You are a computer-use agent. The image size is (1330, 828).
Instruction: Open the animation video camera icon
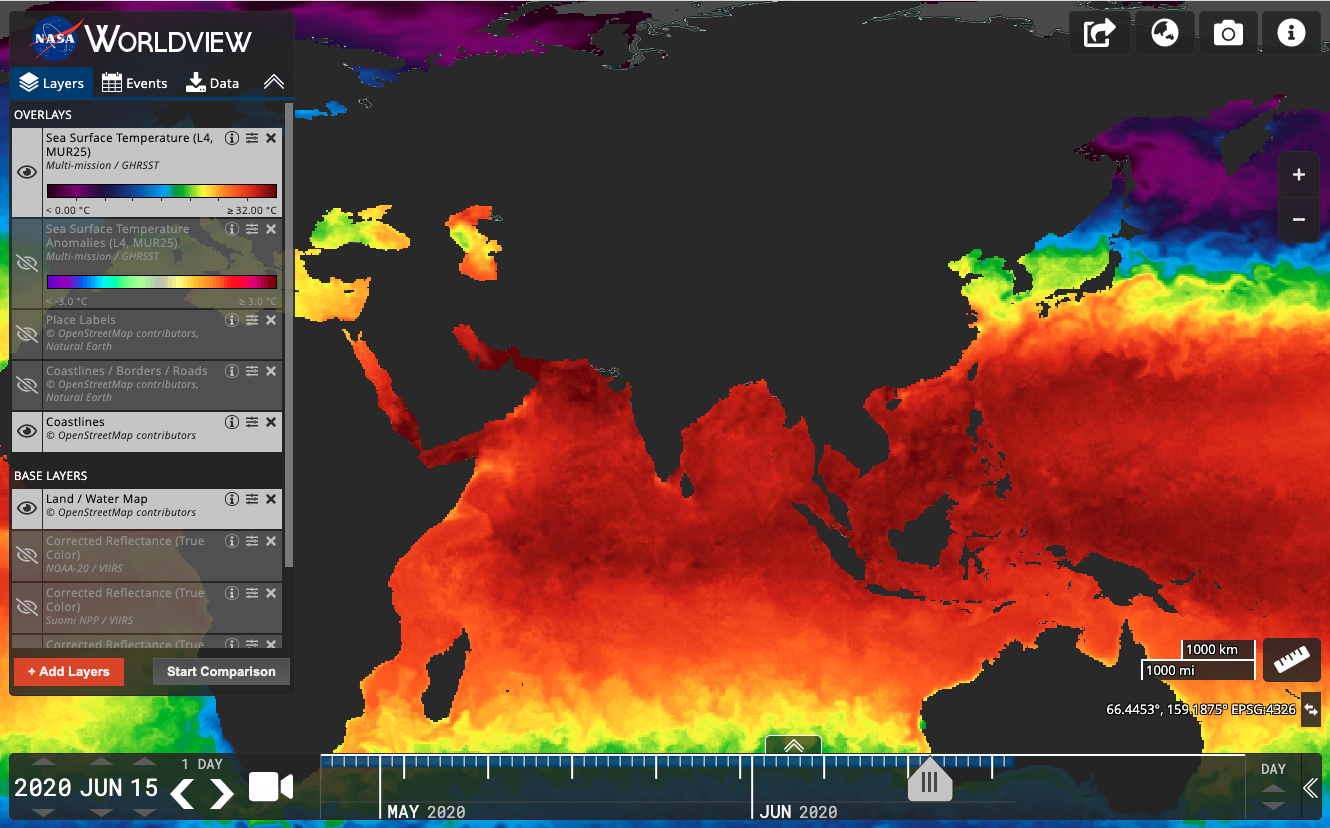[270, 787]
